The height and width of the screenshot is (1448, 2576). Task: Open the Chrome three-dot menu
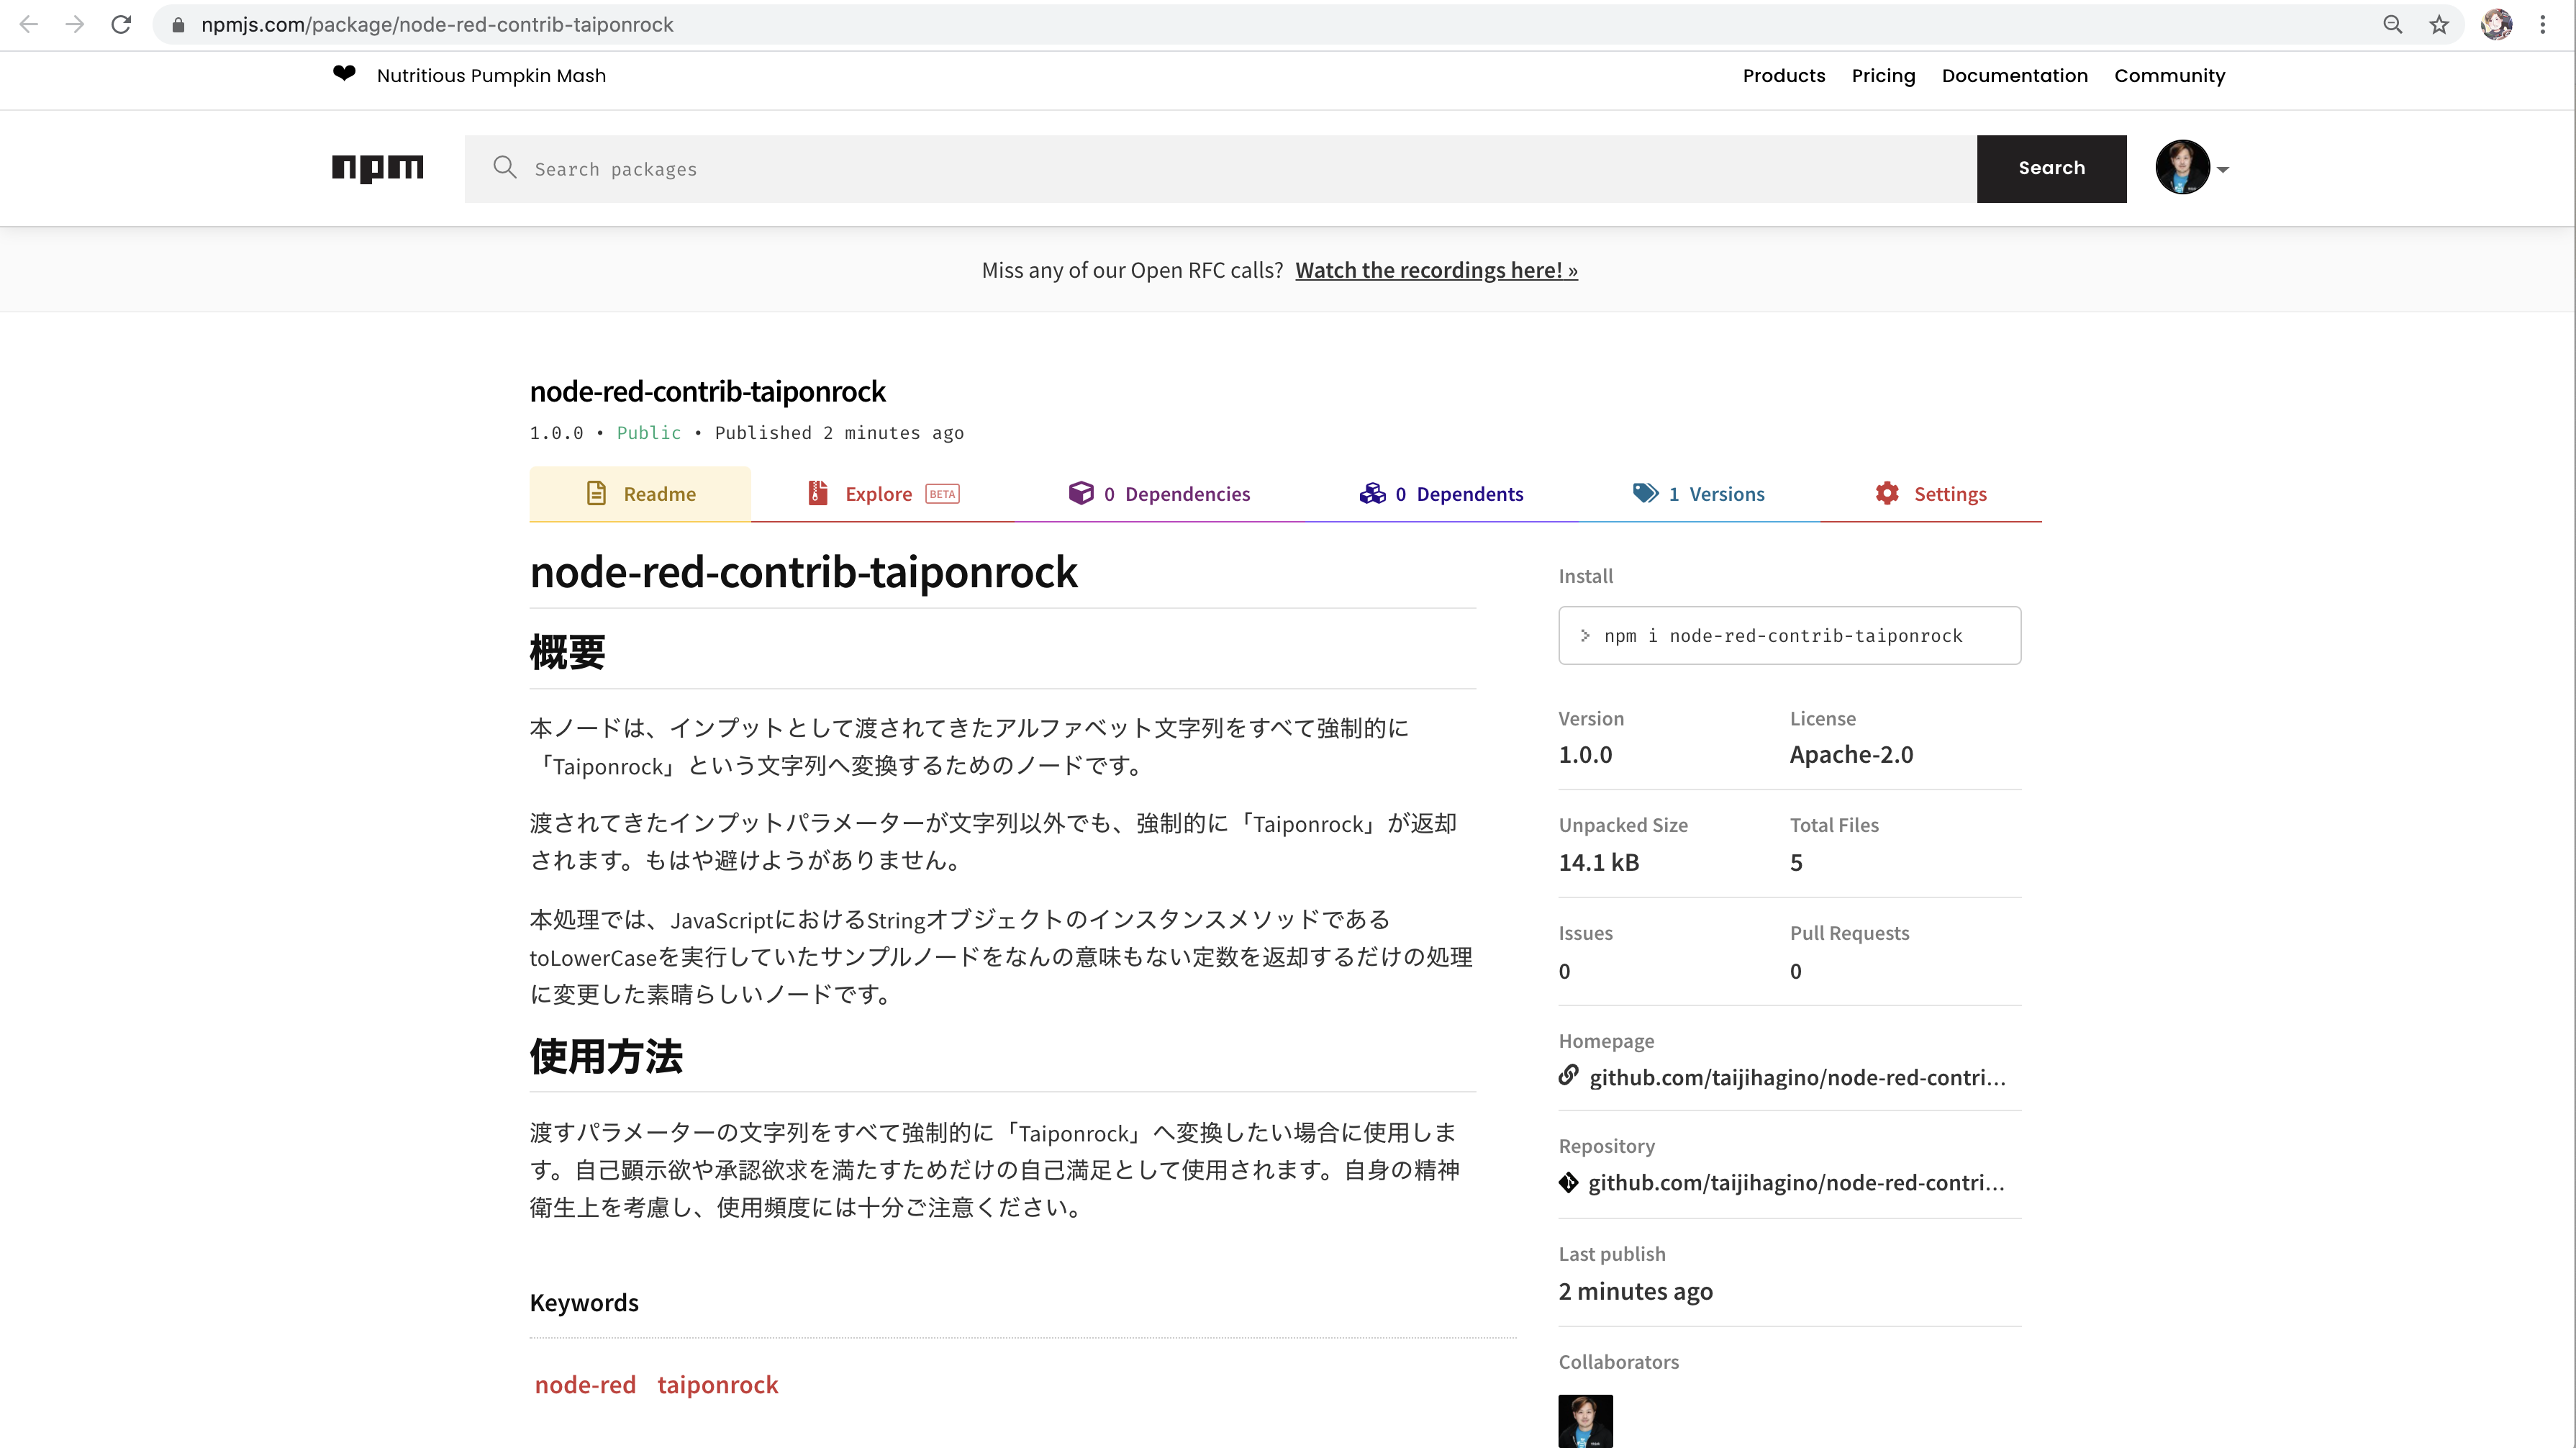point(2543,25)
